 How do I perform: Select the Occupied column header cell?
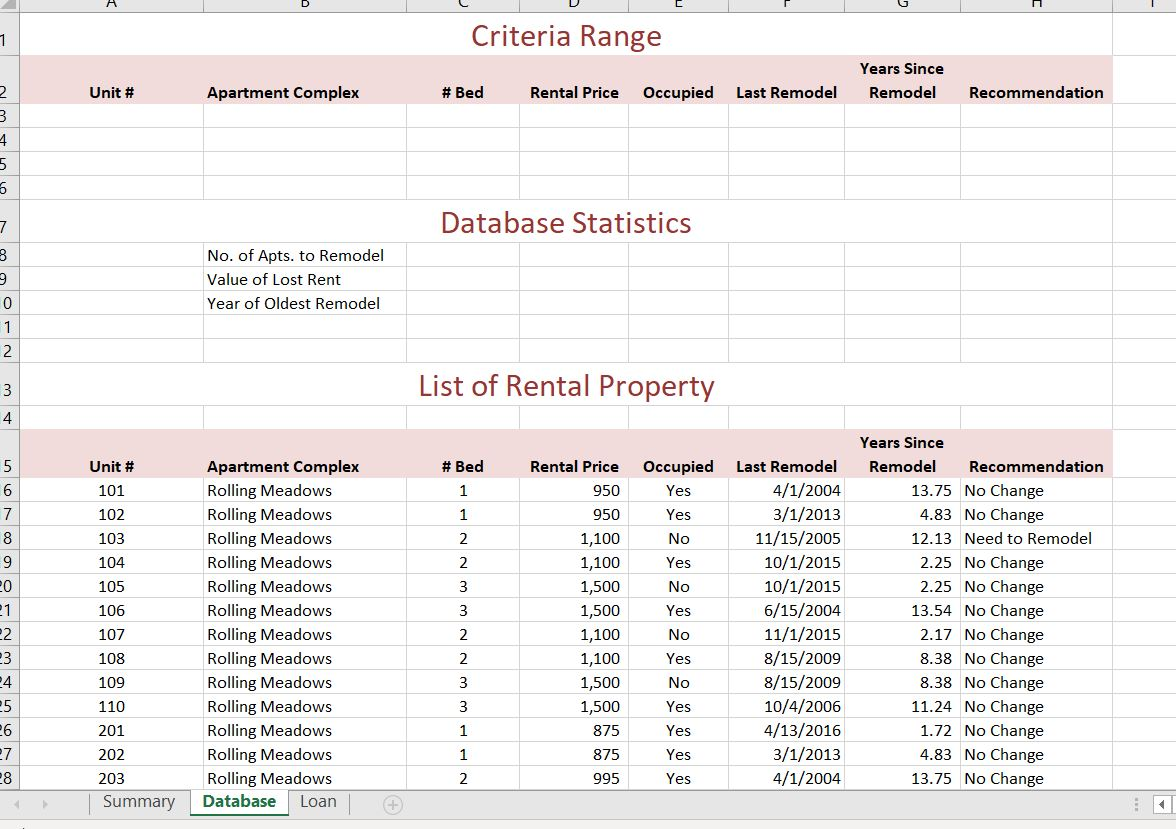pos(678,466)
